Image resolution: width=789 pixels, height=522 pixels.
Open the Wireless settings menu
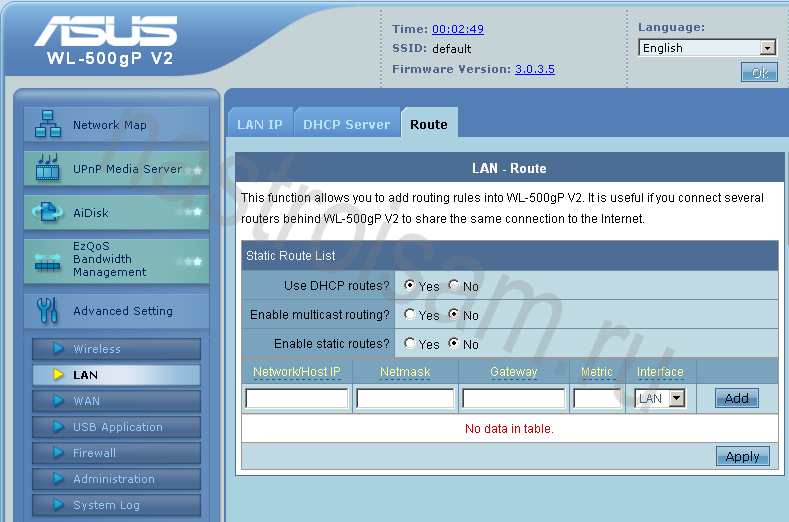(x=116, y=348)
